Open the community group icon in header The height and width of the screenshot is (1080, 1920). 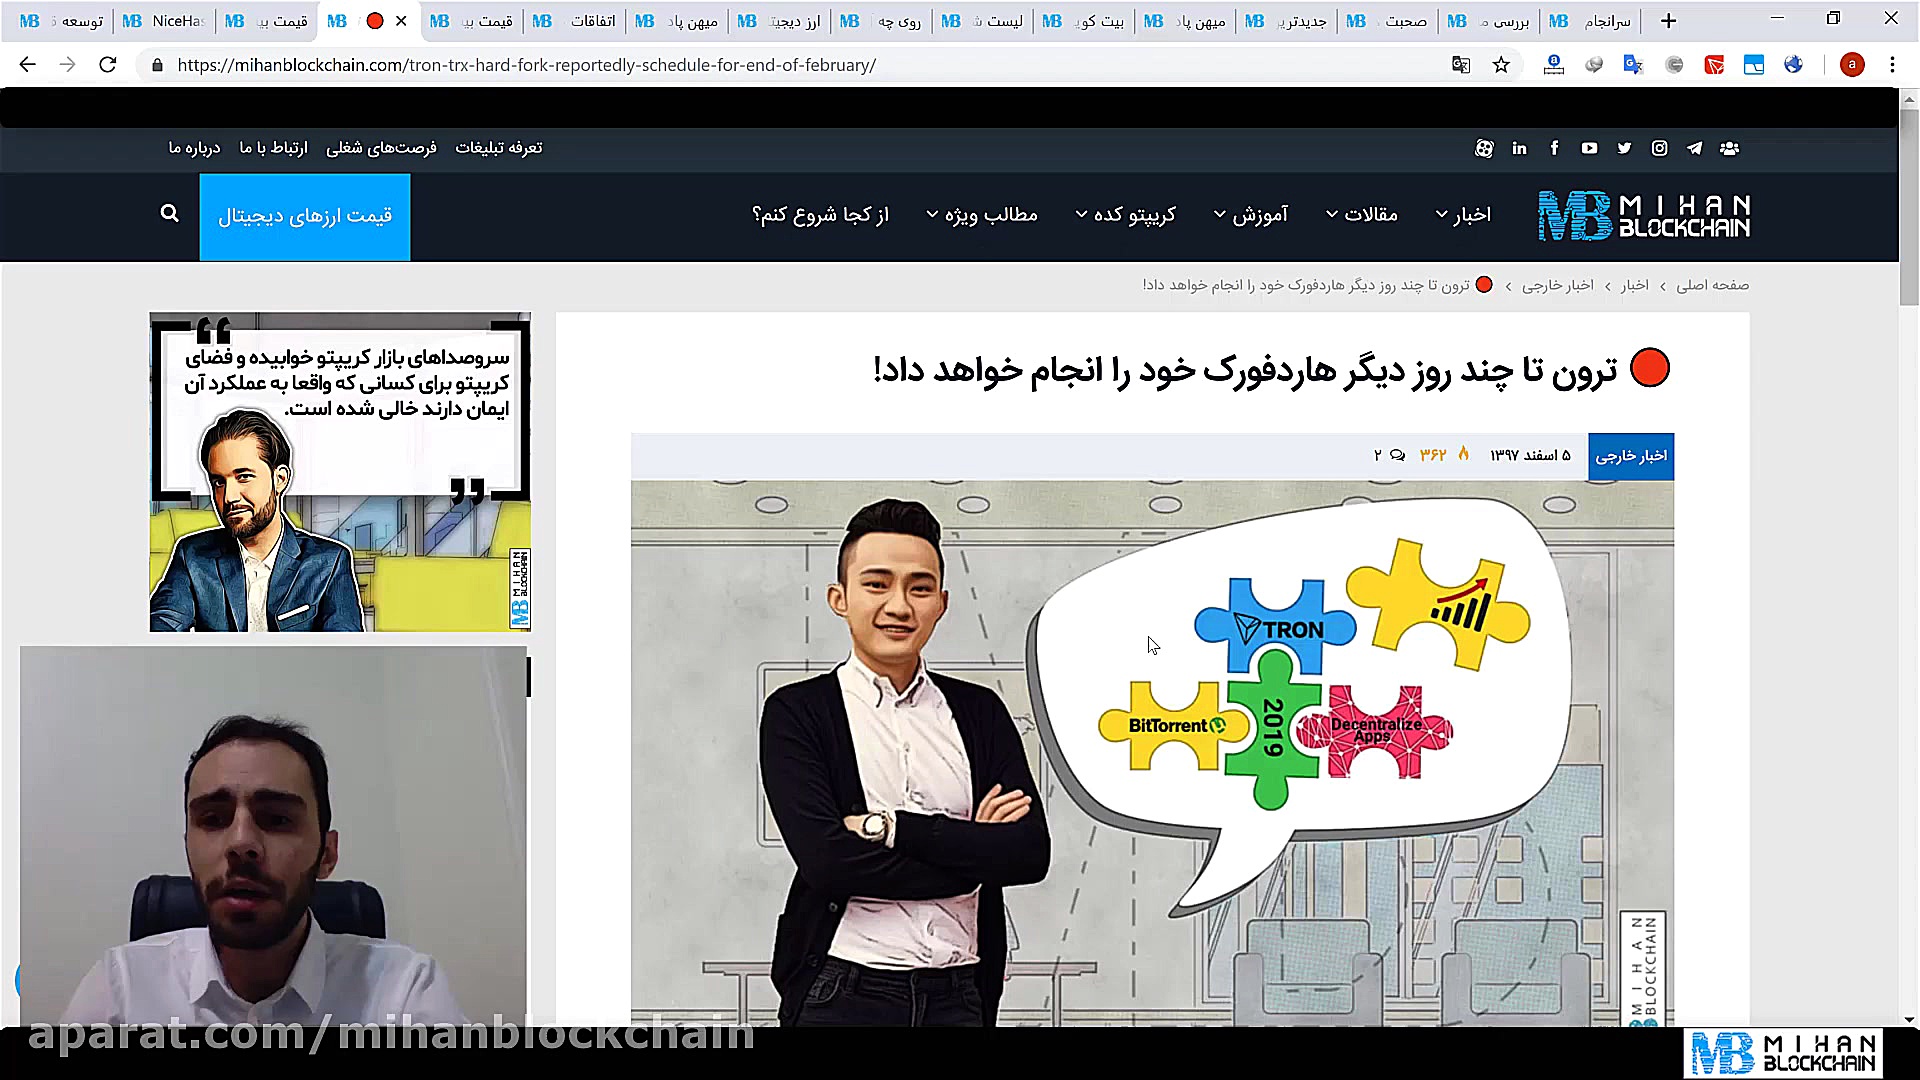(x=1729, y=148)
